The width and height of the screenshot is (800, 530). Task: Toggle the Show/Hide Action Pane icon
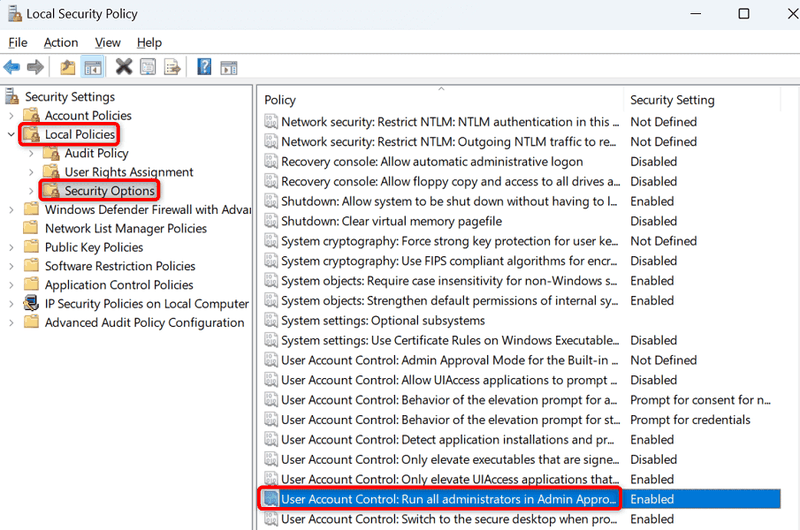coord(229,67)
